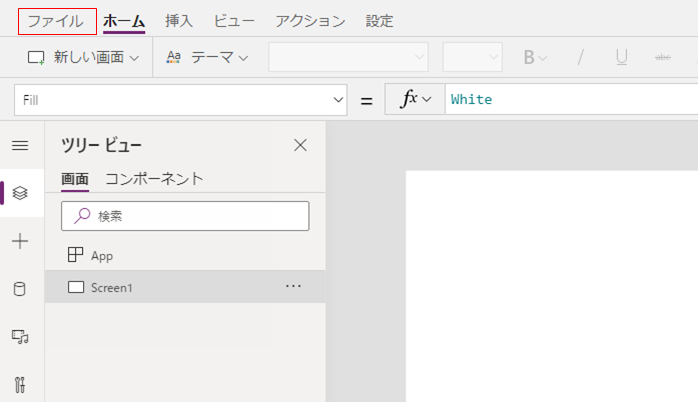698x402 pixels.
Task: Select the ホーム tab
Action: (x=124, y=21)
